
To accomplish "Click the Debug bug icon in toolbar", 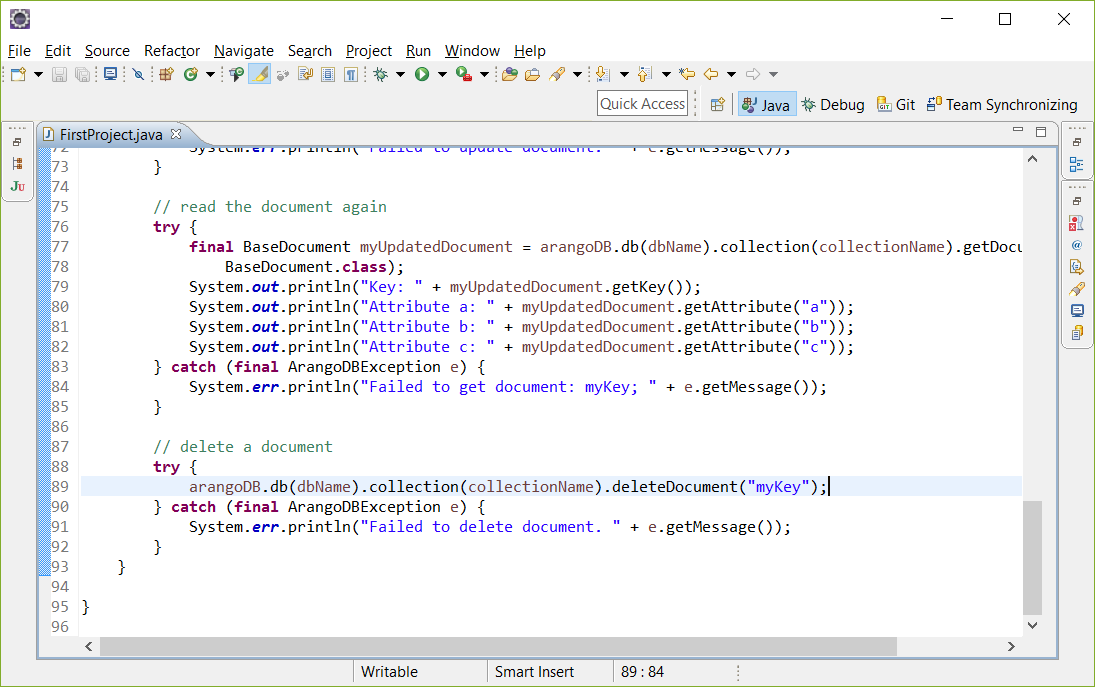I will 381,74.
